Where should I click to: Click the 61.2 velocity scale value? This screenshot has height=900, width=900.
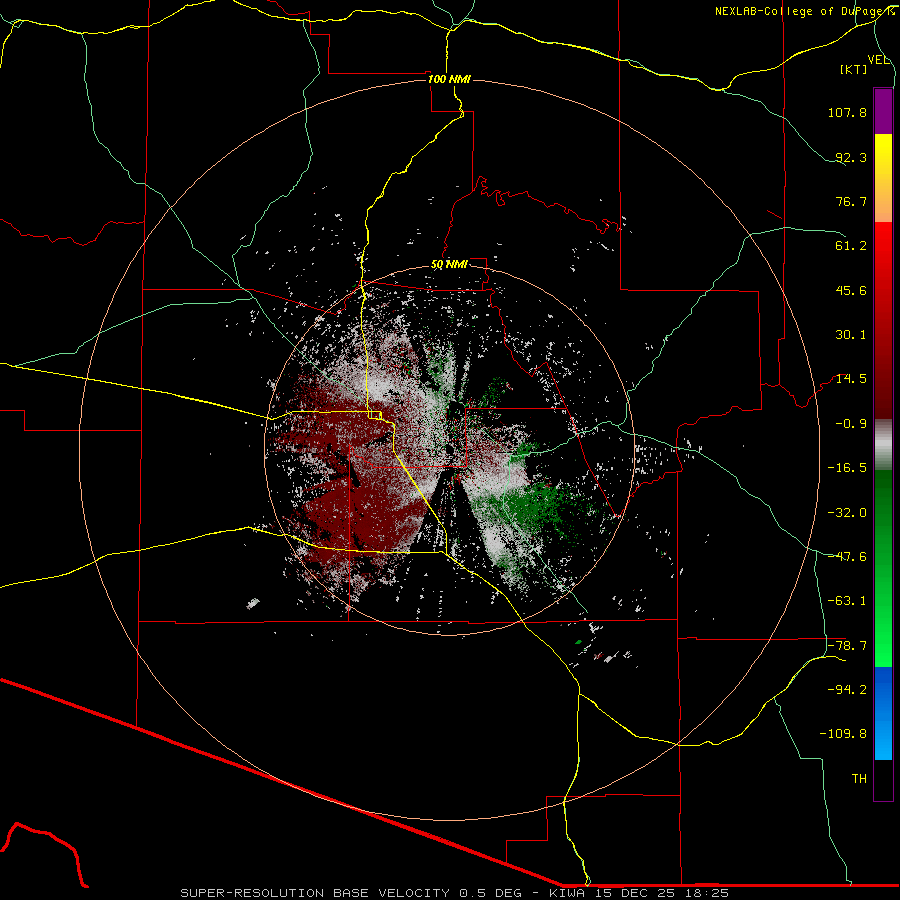[x=851, y=246]
